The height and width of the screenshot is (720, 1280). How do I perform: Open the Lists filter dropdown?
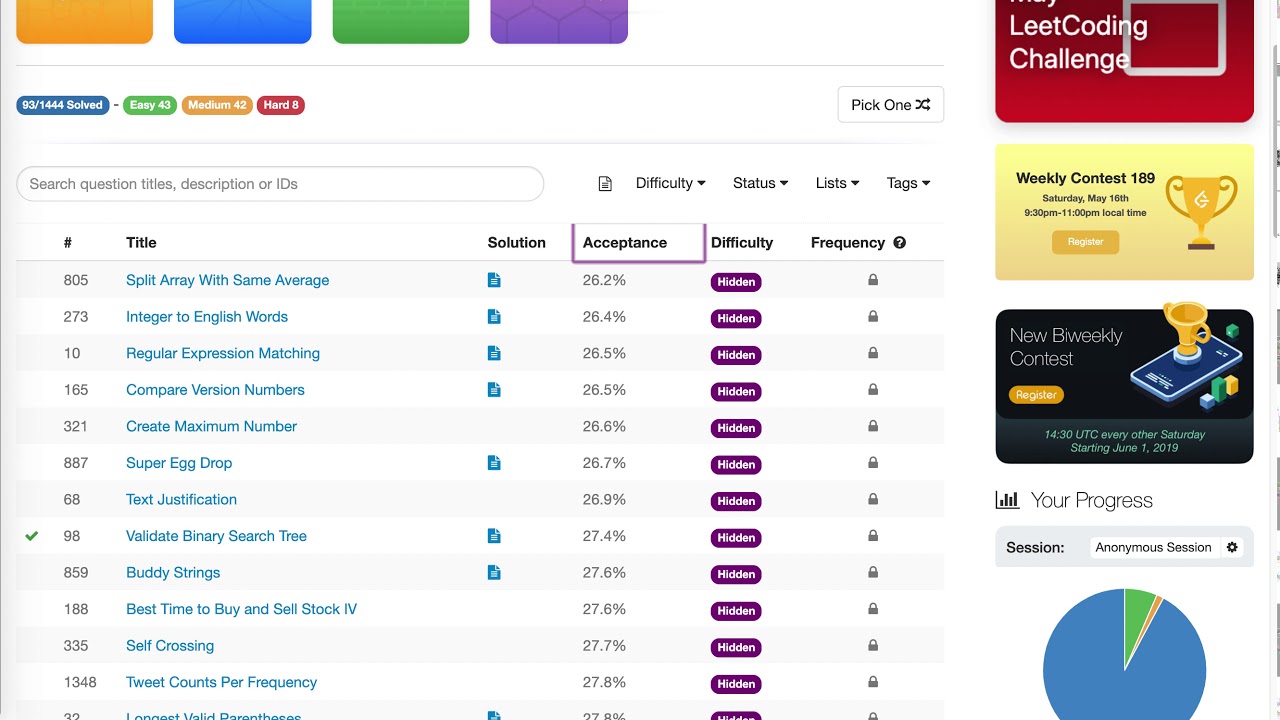837,183
